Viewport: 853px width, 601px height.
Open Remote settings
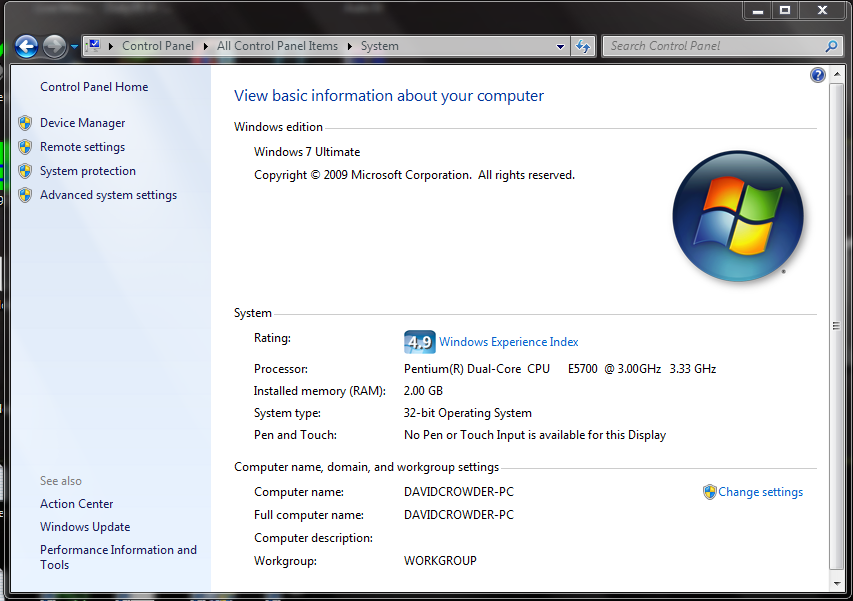pyautogui.click(x=83, y=147)
